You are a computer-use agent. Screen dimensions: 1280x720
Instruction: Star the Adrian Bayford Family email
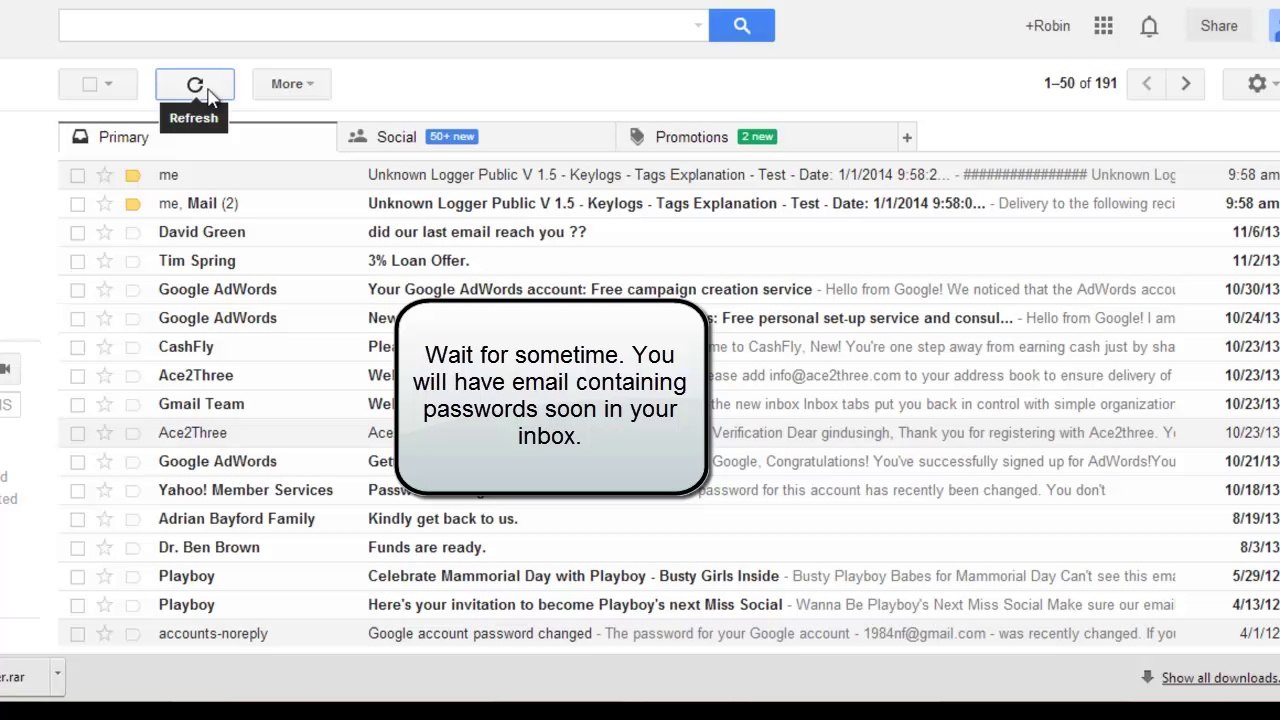(105, 519)
